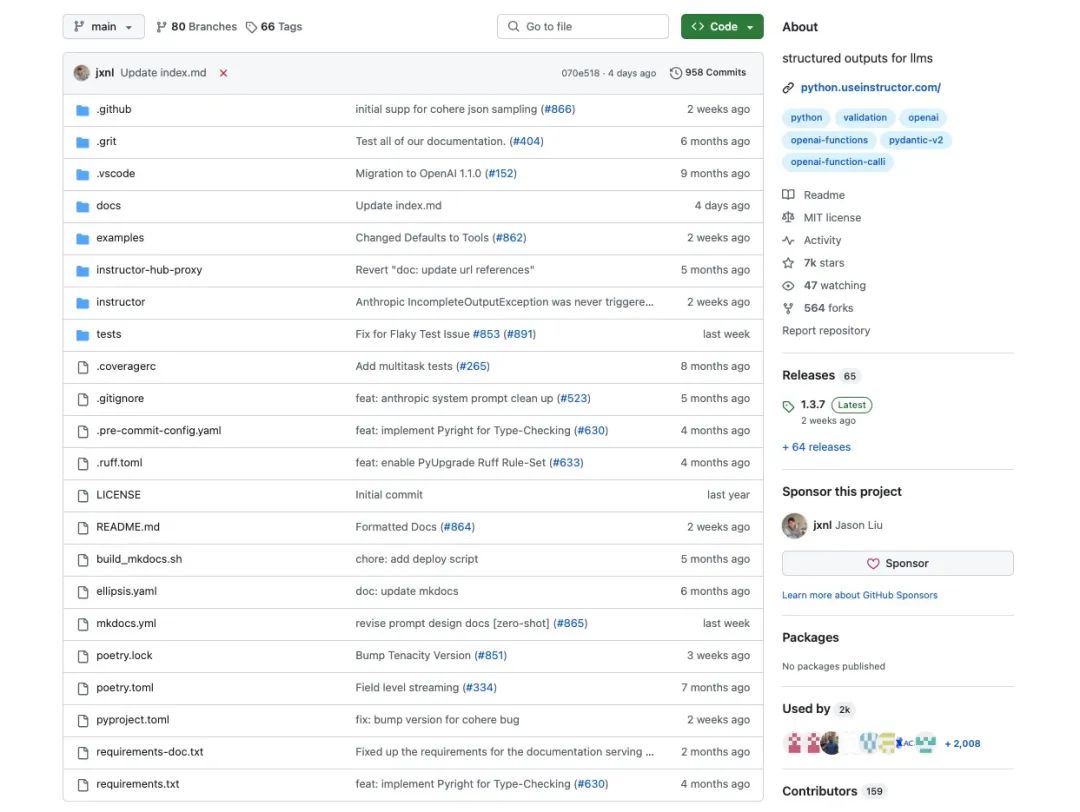Click the Sponsor button
Screen dimensions: 1080x812
pyautogui.click(x=897, y=563)
